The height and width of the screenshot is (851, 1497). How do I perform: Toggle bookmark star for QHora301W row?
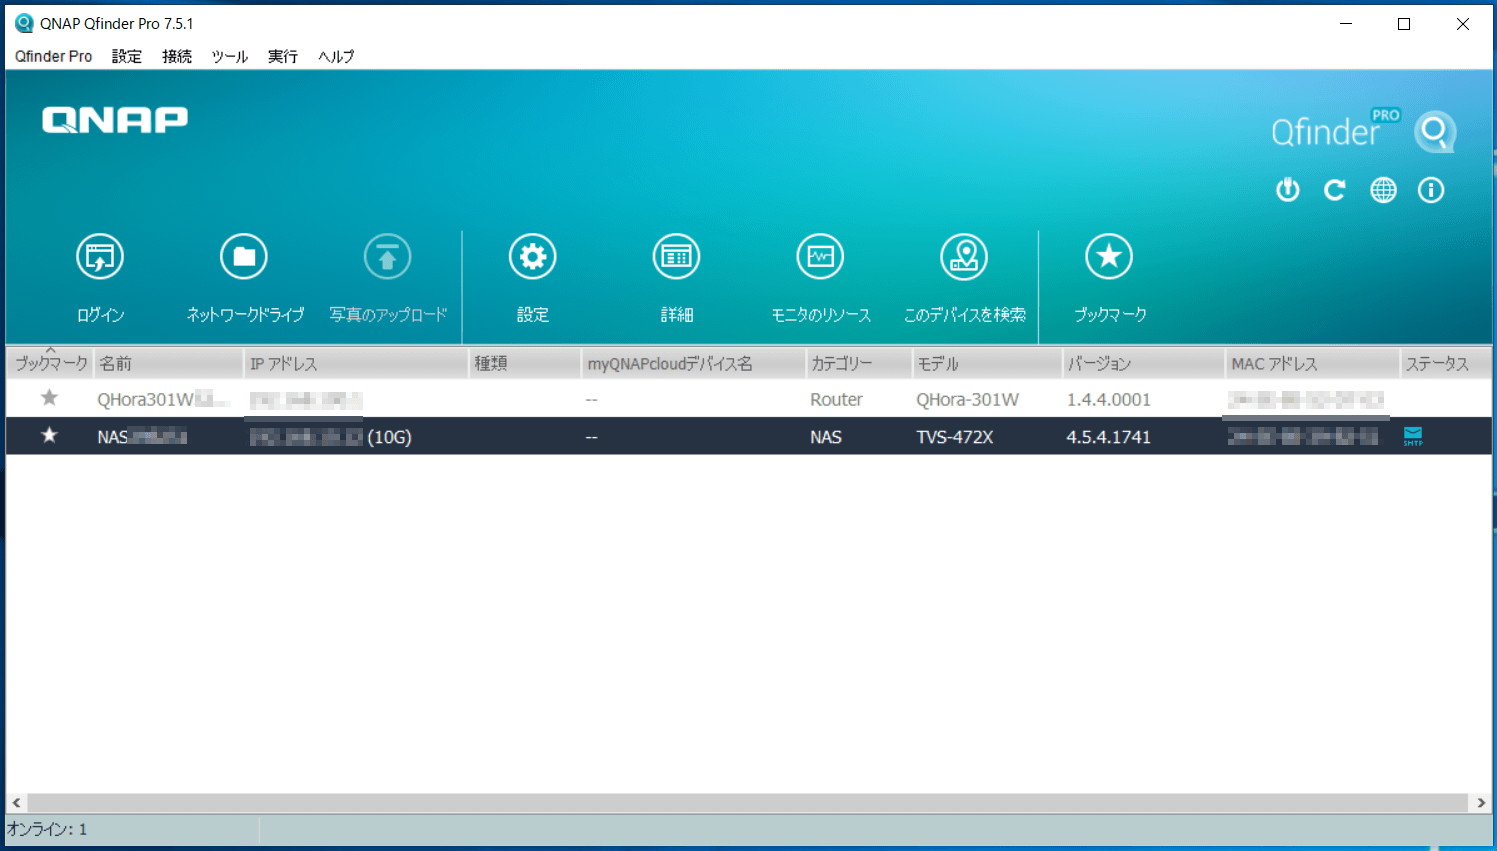49,398
